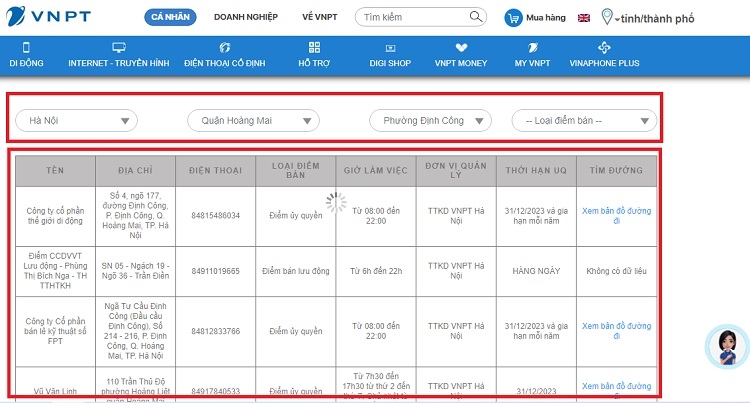The image size is (750, 403).
Task: Click the TÌM ĐƯỜNG column header
Action: coord(616,170)
